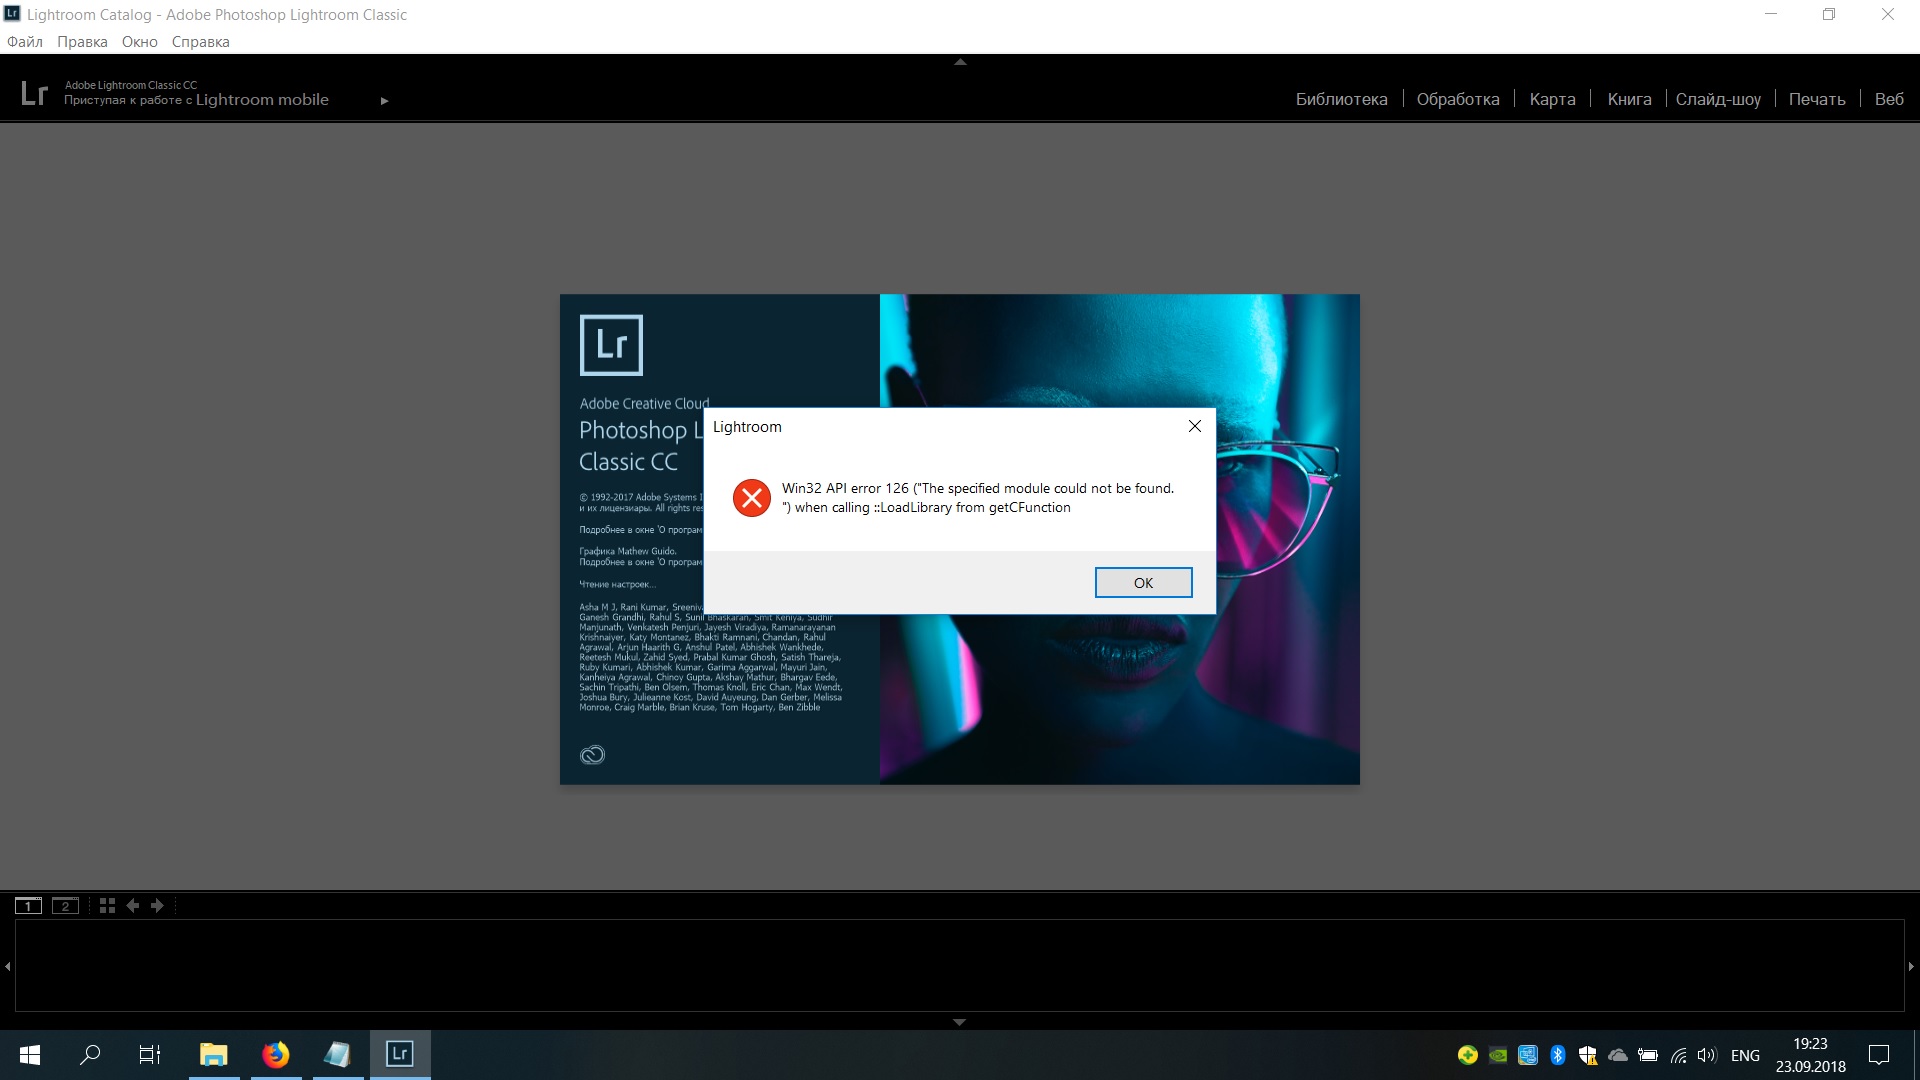Open the Файл menu
This screenshot has height=1080, width=1920.
pos(25,42)
